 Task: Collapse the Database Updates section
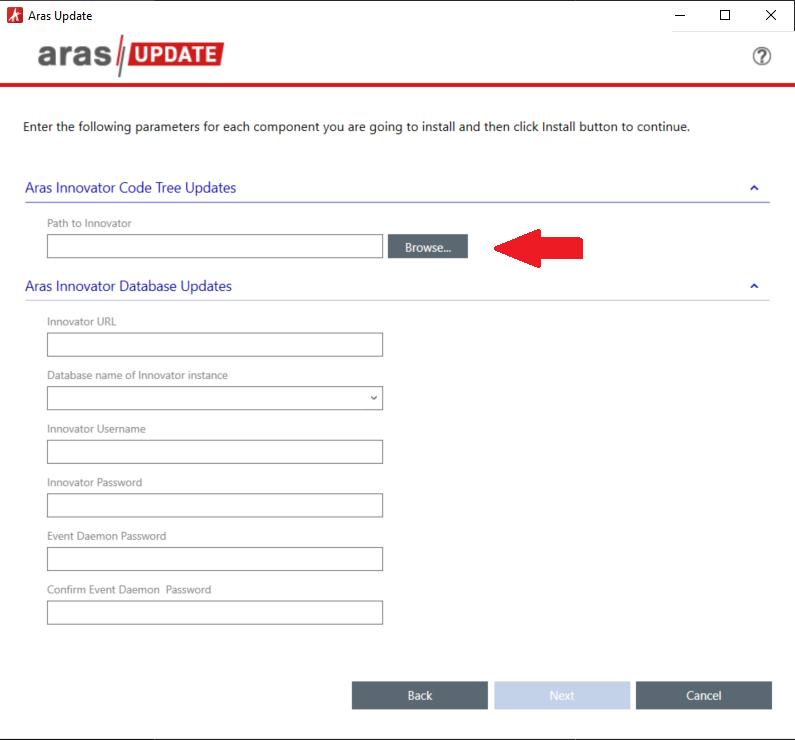(754, 286)
